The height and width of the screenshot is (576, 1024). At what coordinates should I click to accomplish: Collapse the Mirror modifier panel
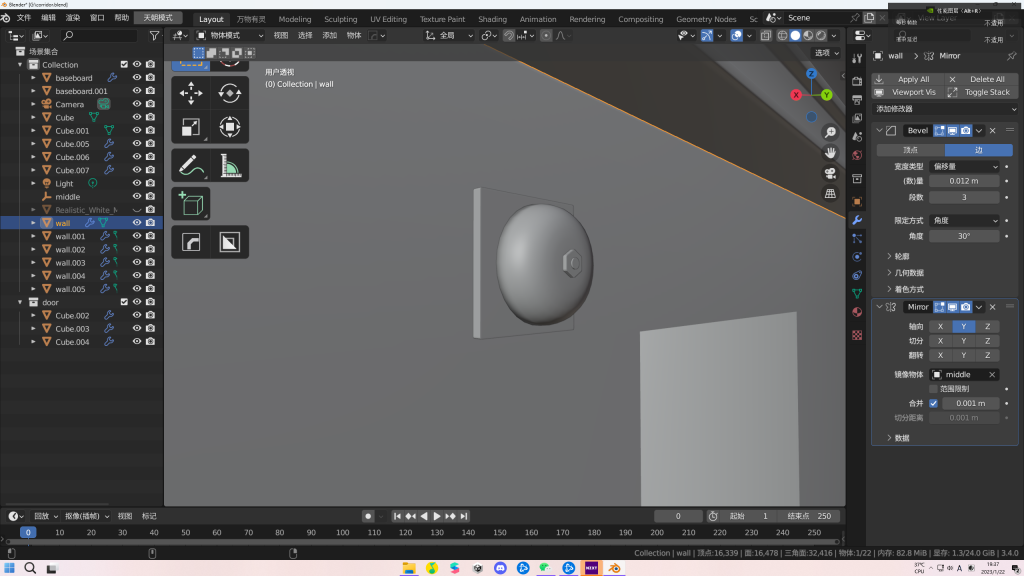click(x=880, y=307)
